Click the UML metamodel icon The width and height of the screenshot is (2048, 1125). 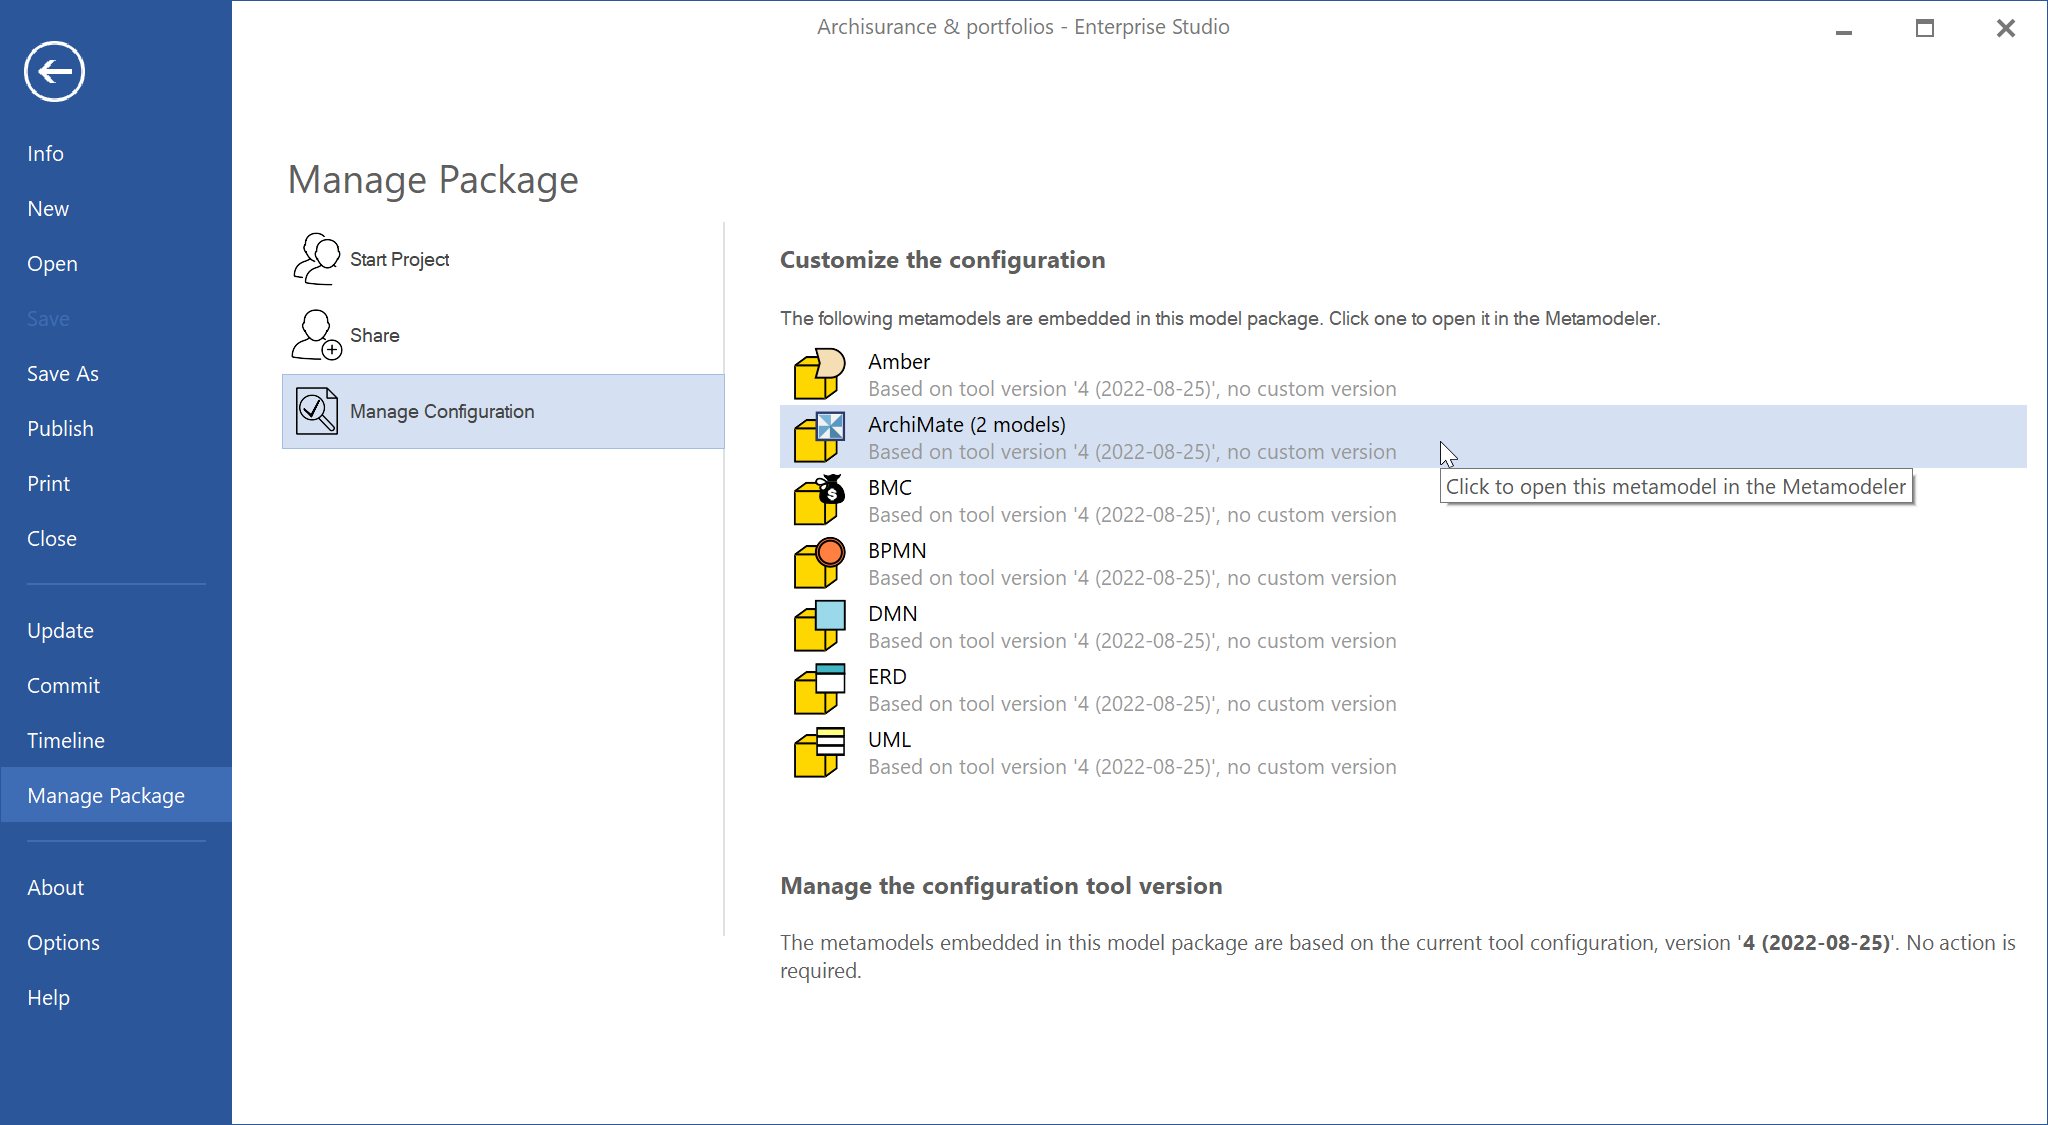[x=819, y=752]
